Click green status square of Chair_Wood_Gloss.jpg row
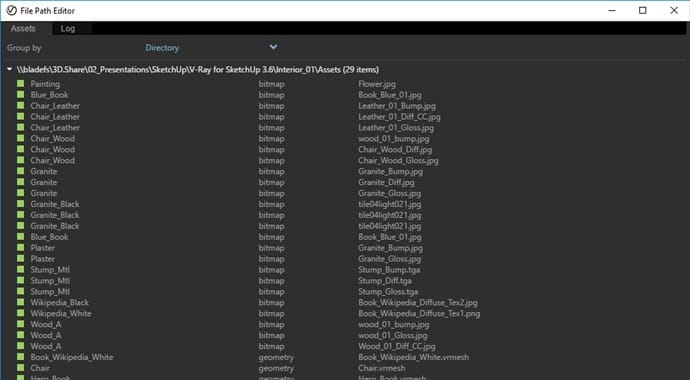Screen dimensions: 690x380 [21, 160]
